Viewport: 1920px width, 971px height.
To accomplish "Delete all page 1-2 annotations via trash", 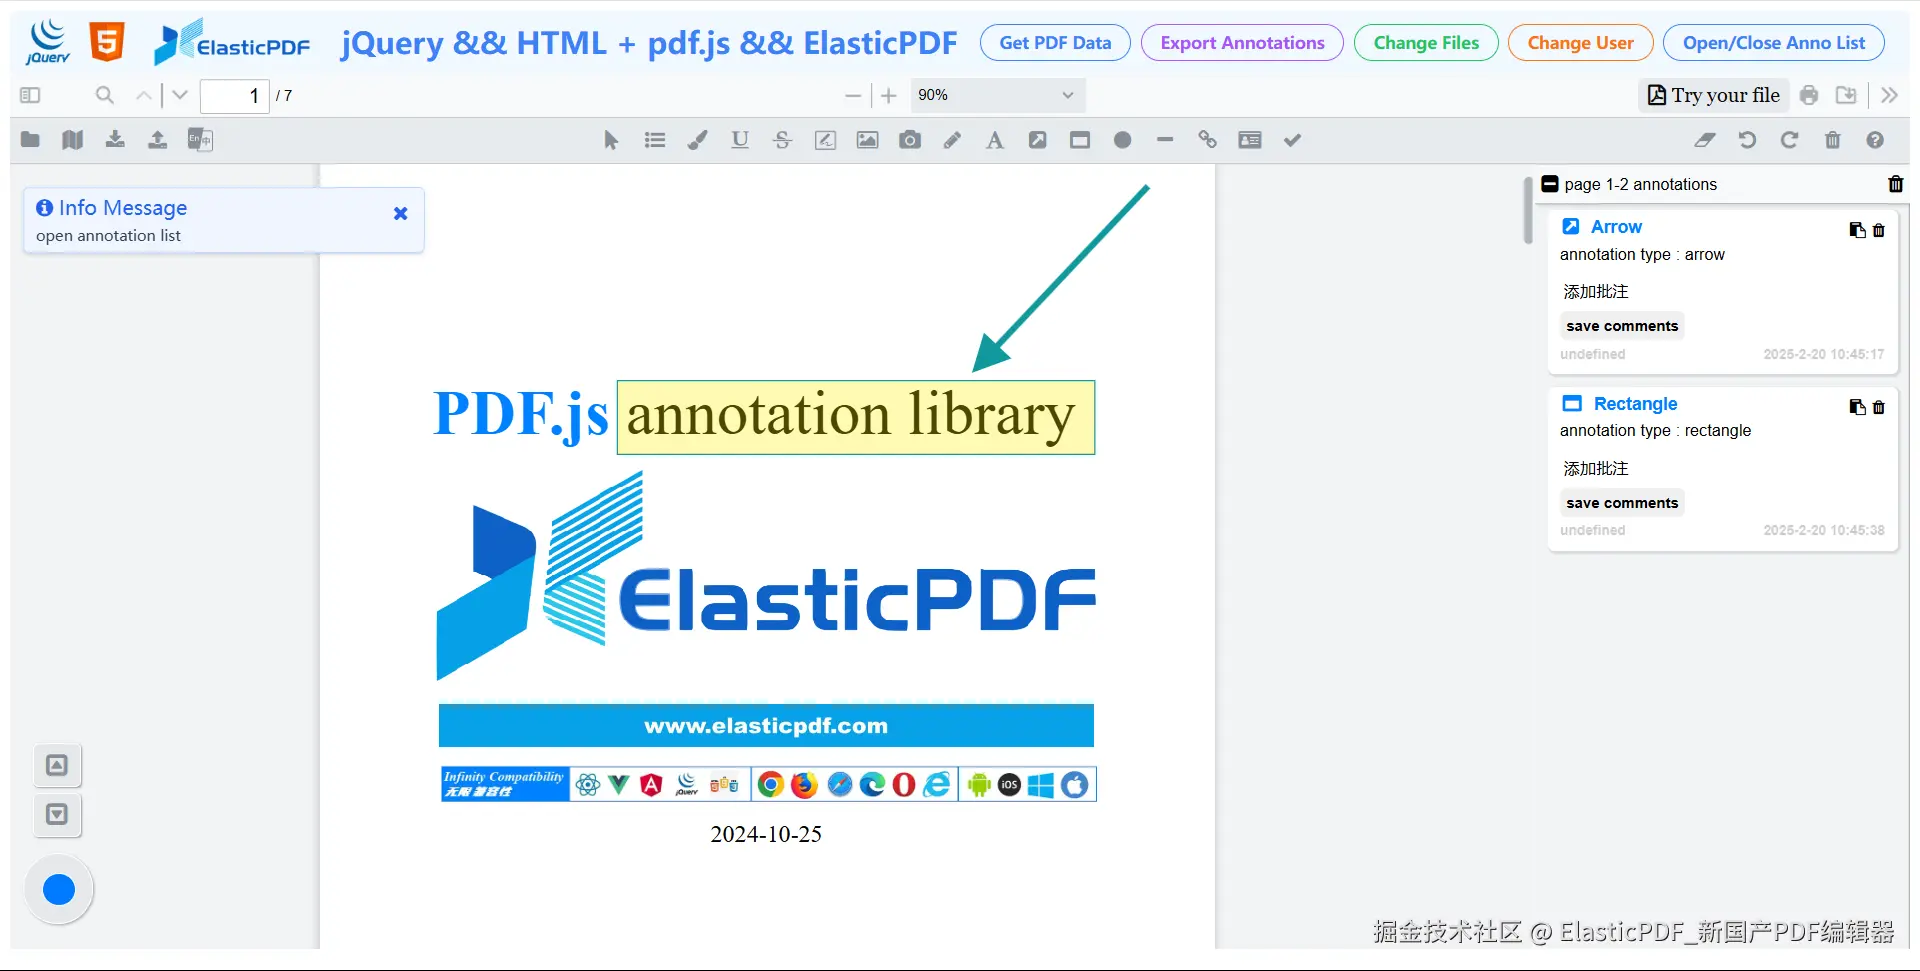I will pos(1895,184).
